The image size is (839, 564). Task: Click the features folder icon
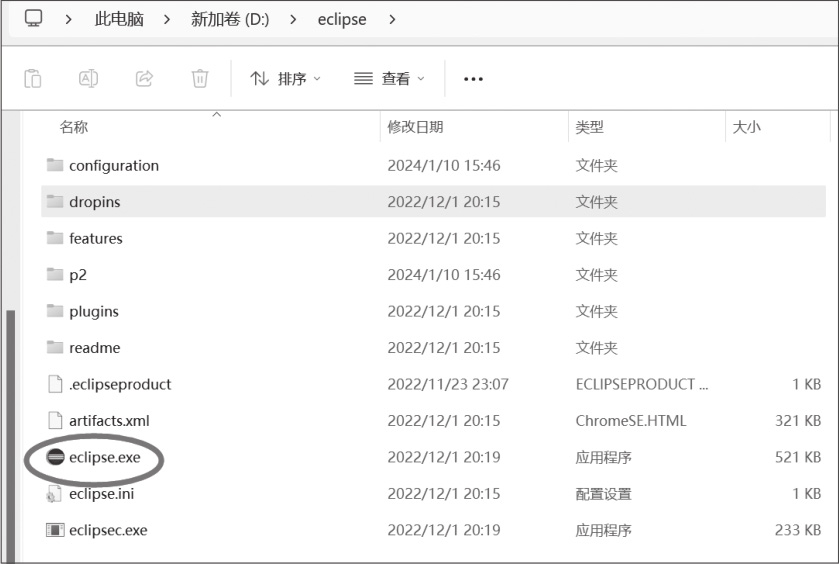pos(55,238)
